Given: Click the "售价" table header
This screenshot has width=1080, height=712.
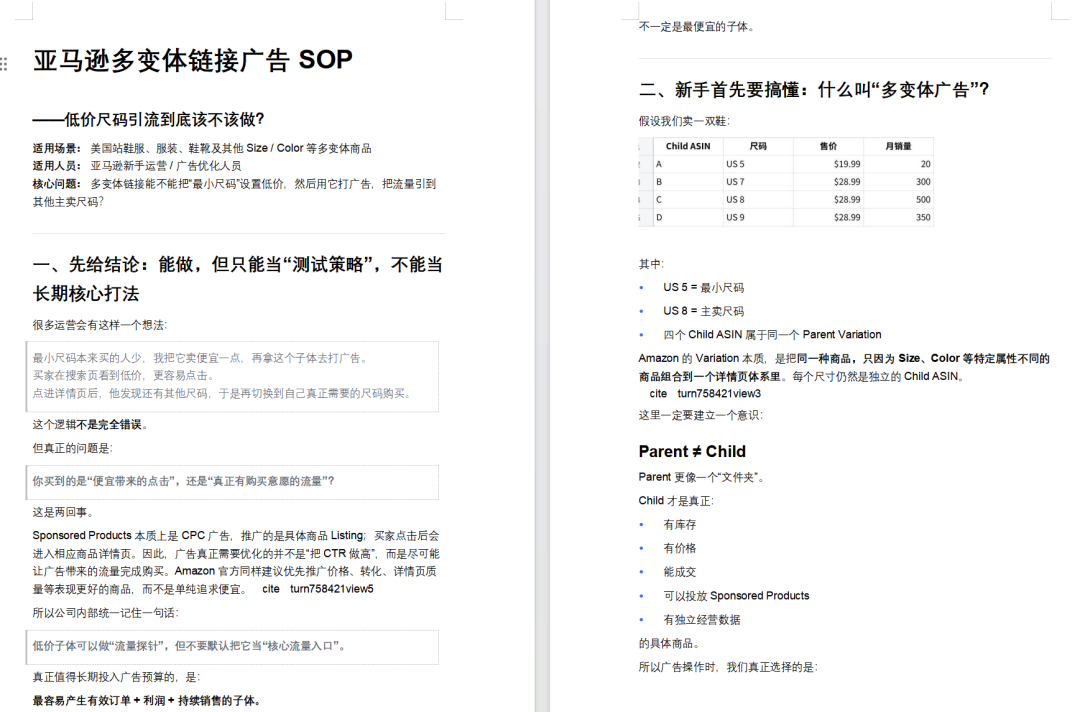Looking at the screenshot, I should coord(828,146).
